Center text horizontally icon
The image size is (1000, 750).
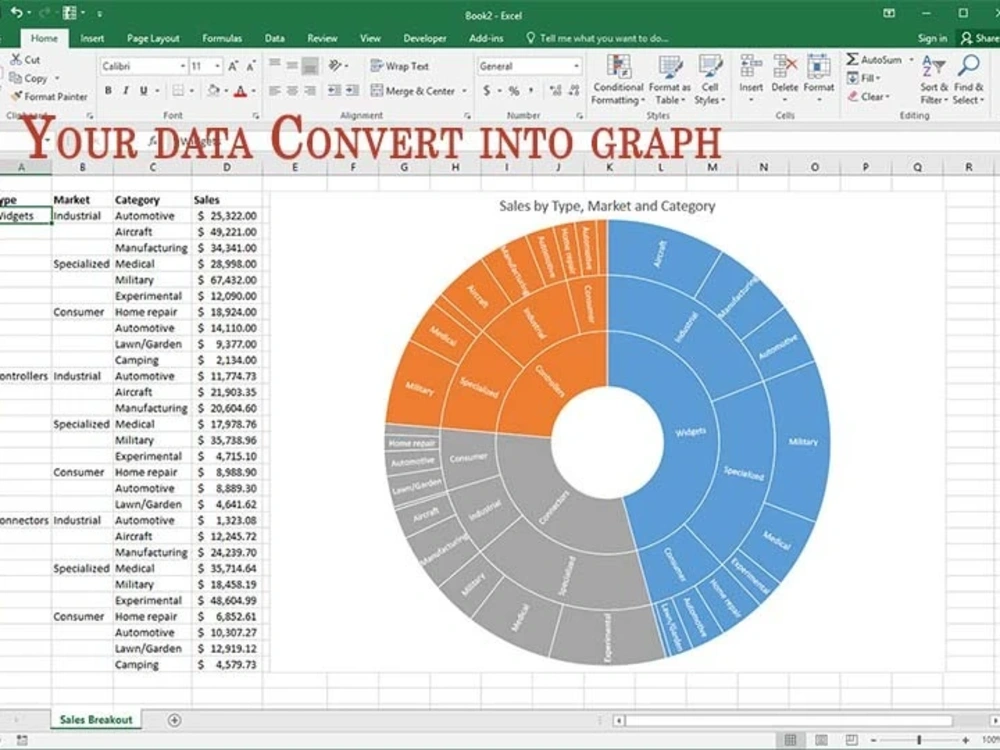click(x=292, y=91)
